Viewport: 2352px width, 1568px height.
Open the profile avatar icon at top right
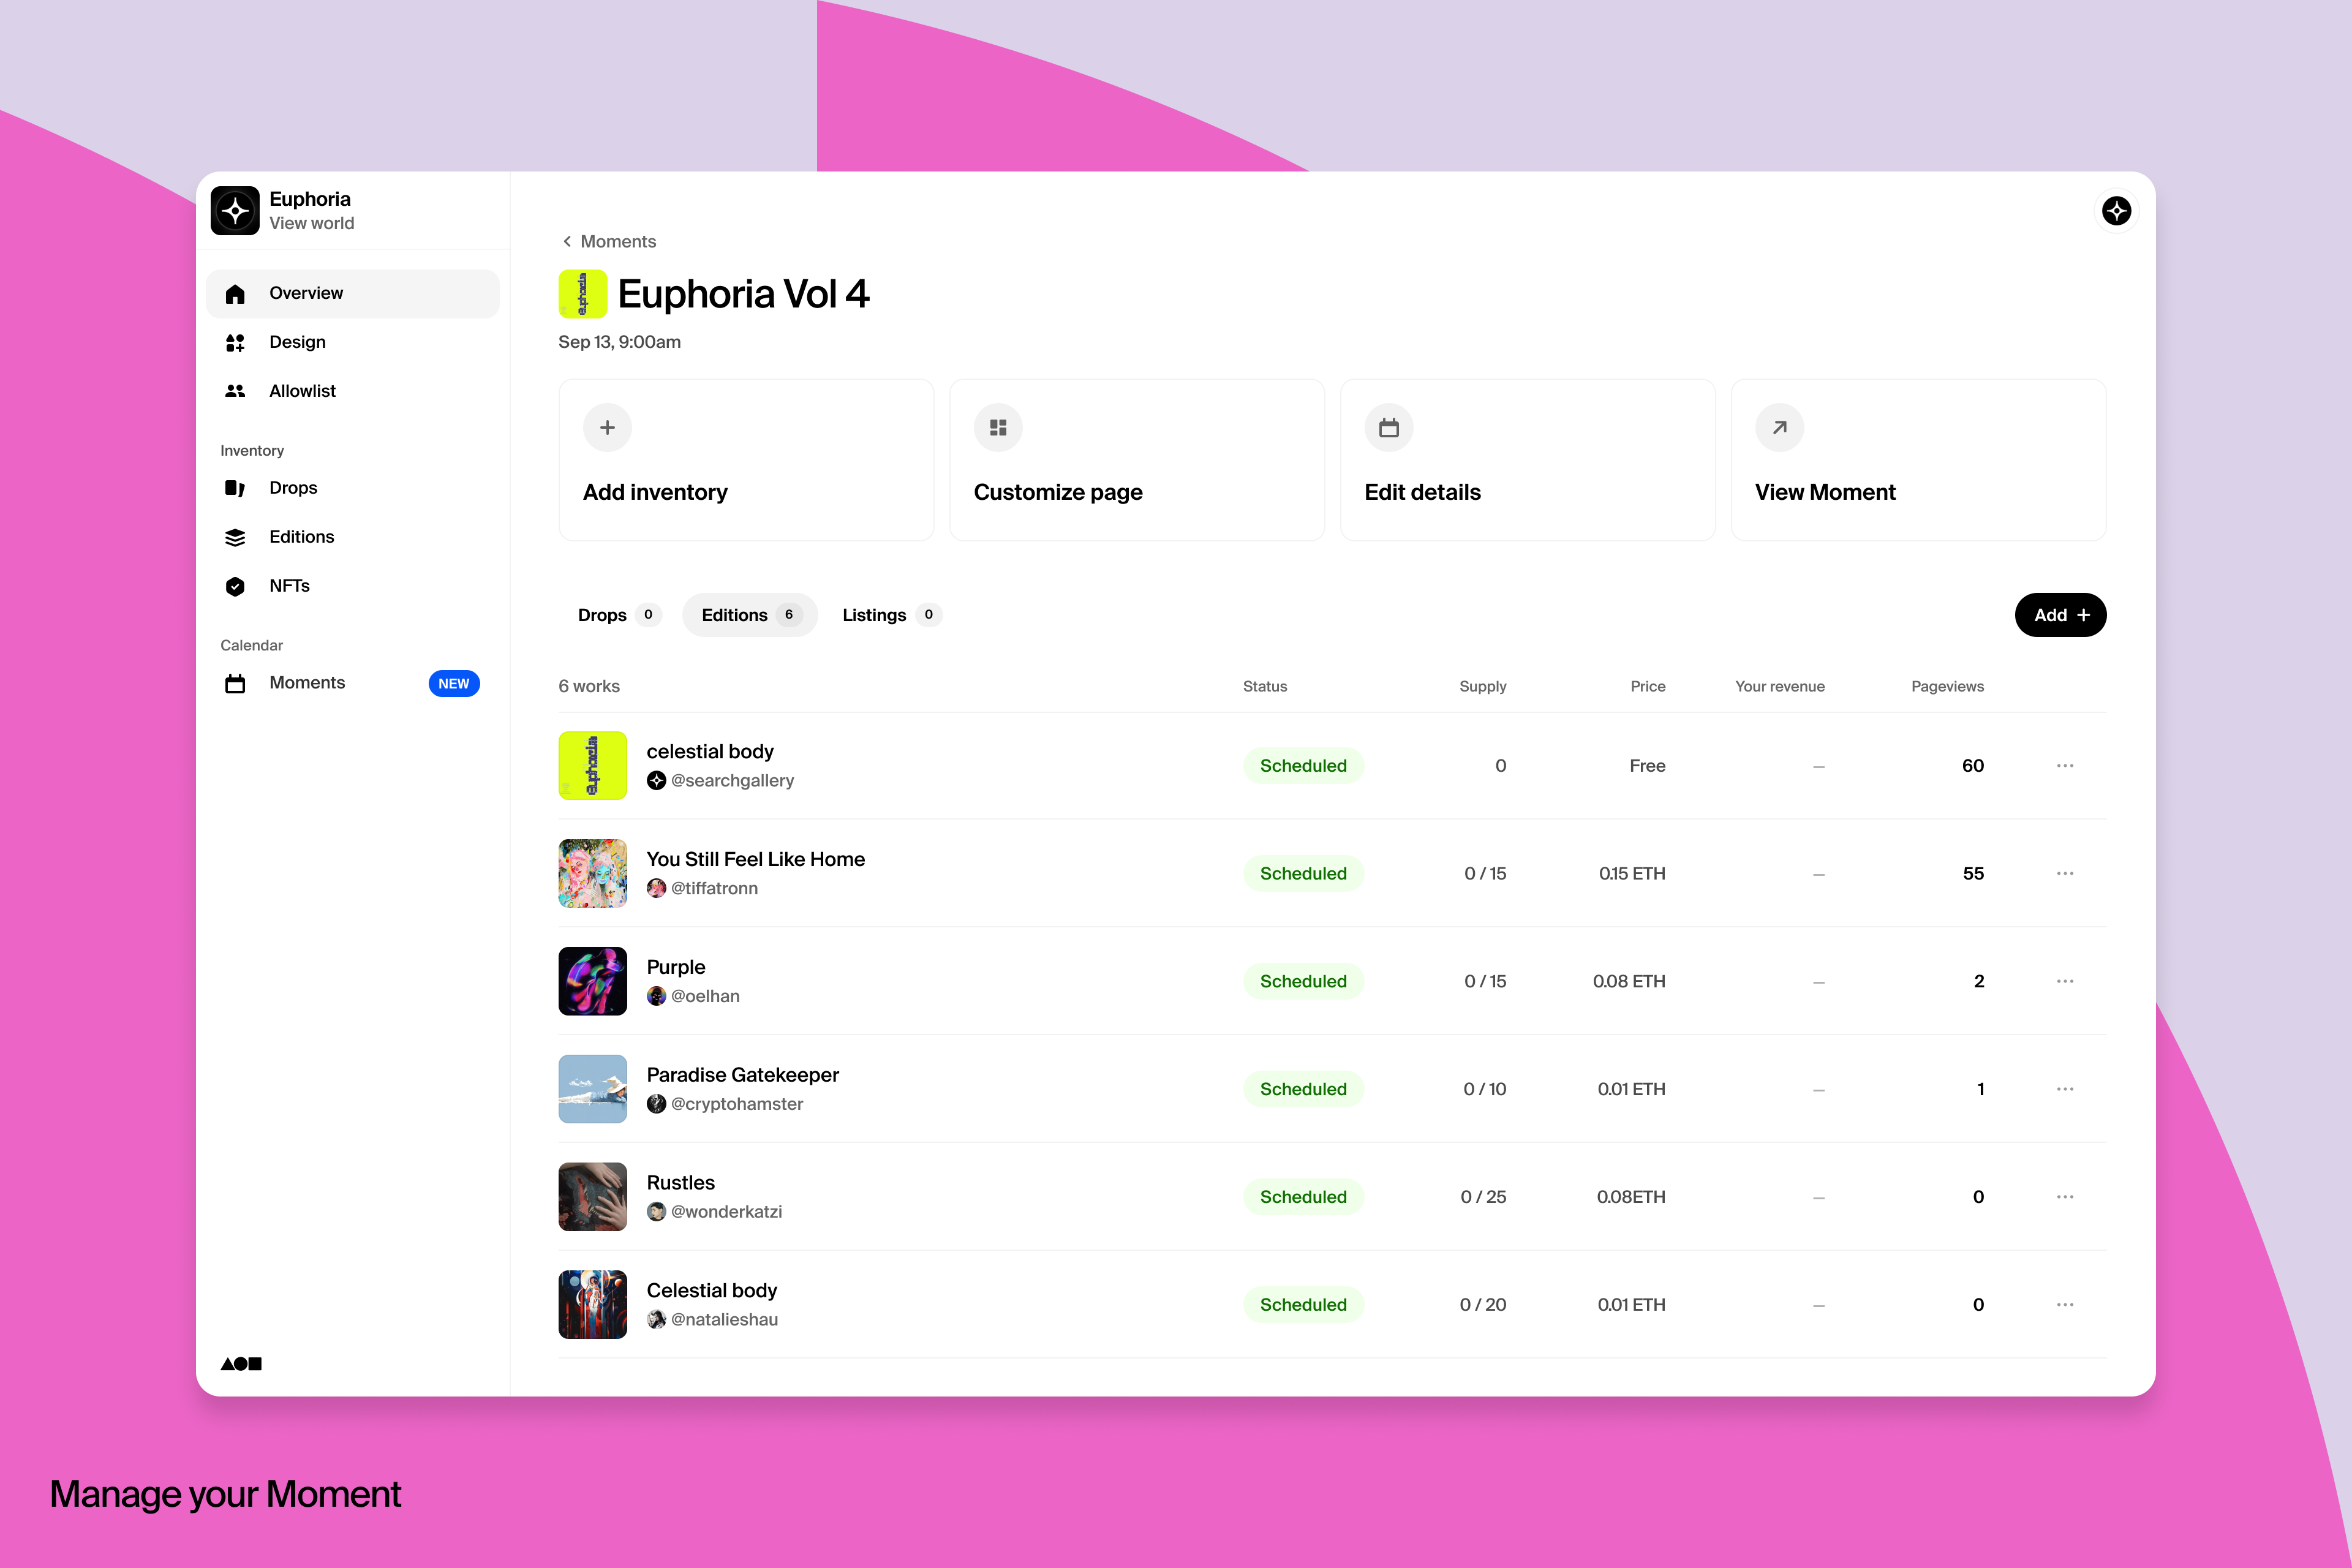click(2116, 210)
